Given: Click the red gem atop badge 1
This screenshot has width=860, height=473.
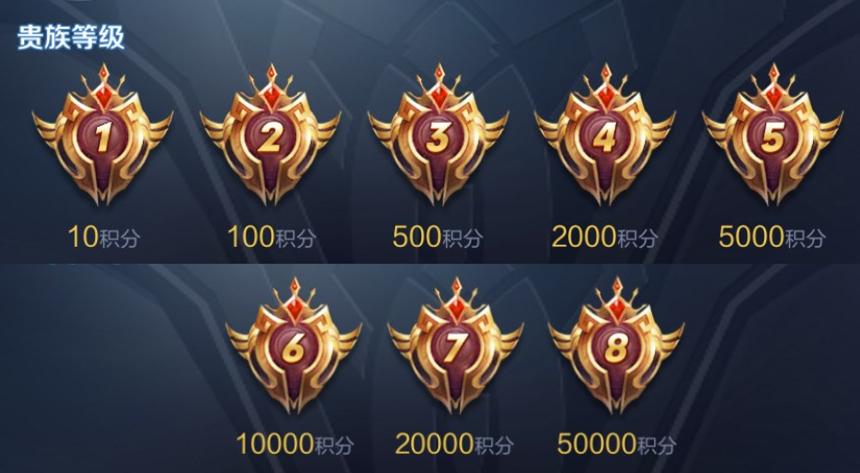Looking at the screenshot, I should click(x=103, y=93).
